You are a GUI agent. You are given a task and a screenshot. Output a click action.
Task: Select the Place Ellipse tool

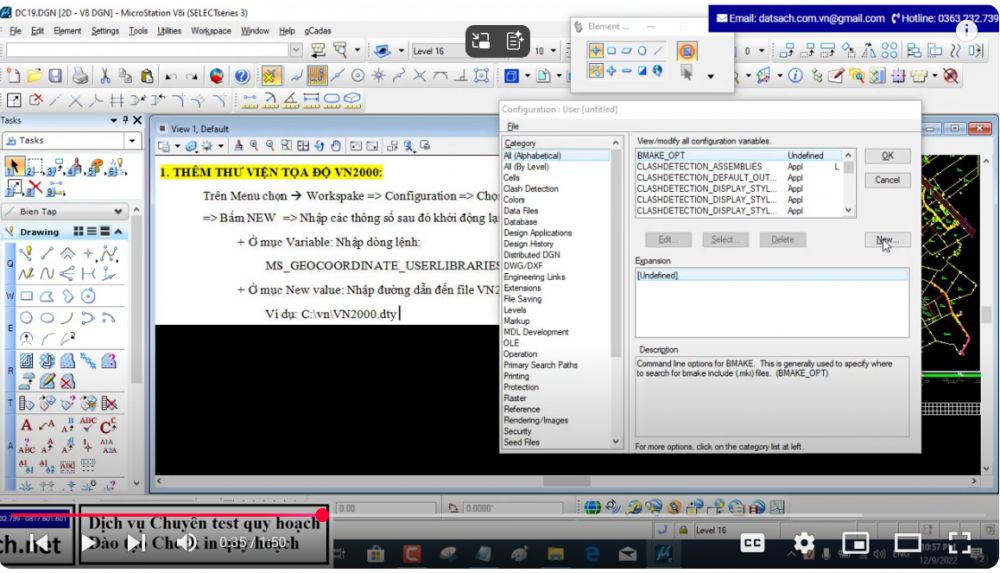(47, 317)
